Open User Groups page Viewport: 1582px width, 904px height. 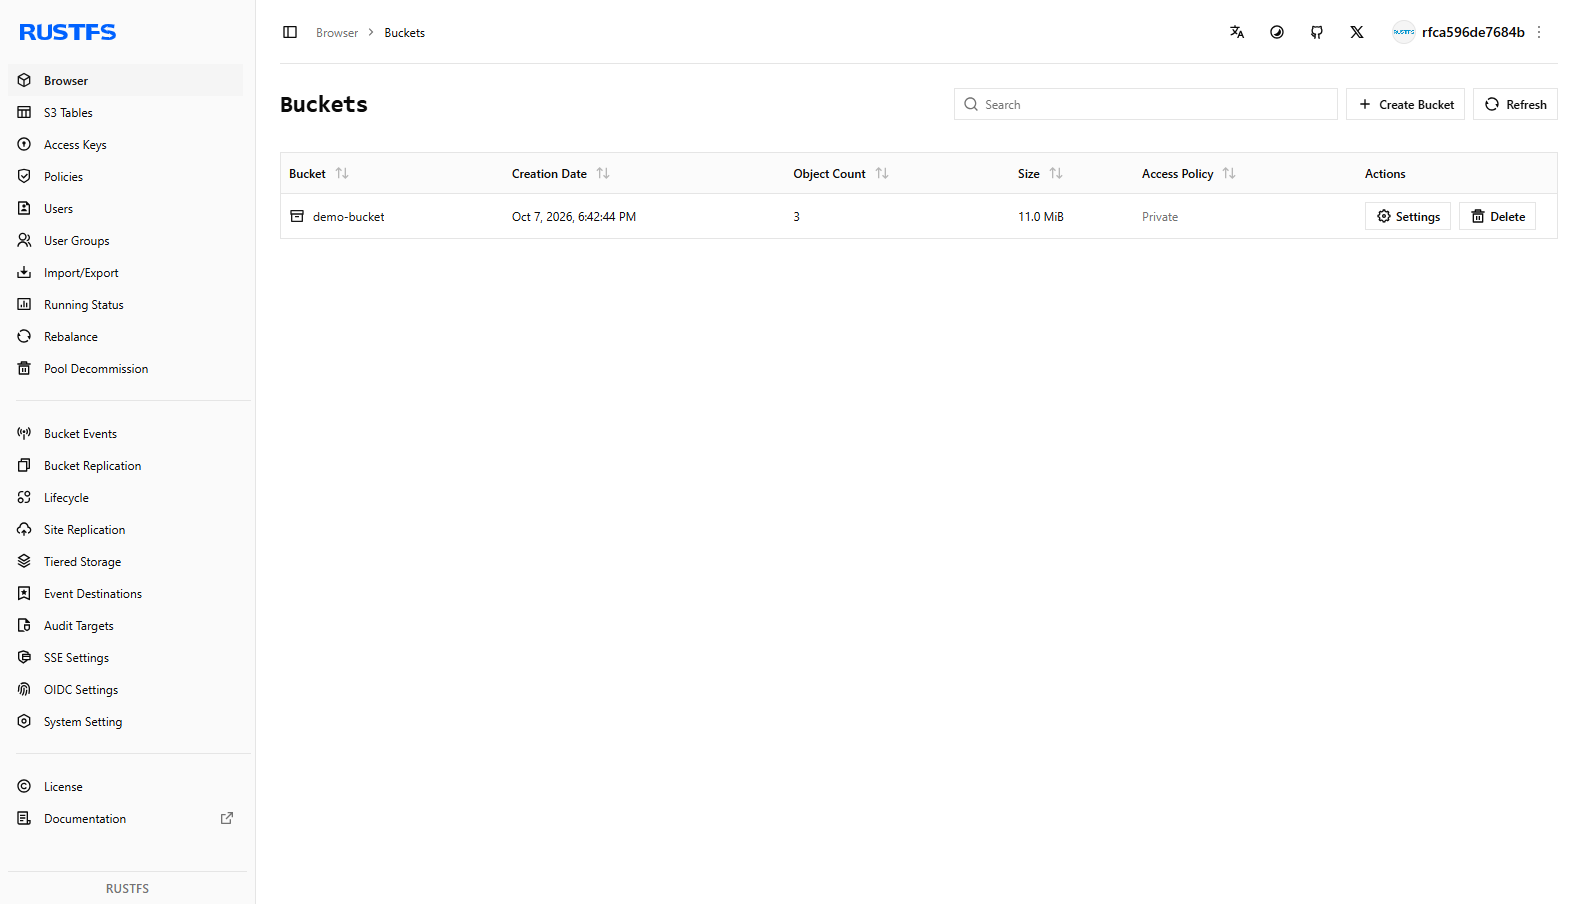126,240
